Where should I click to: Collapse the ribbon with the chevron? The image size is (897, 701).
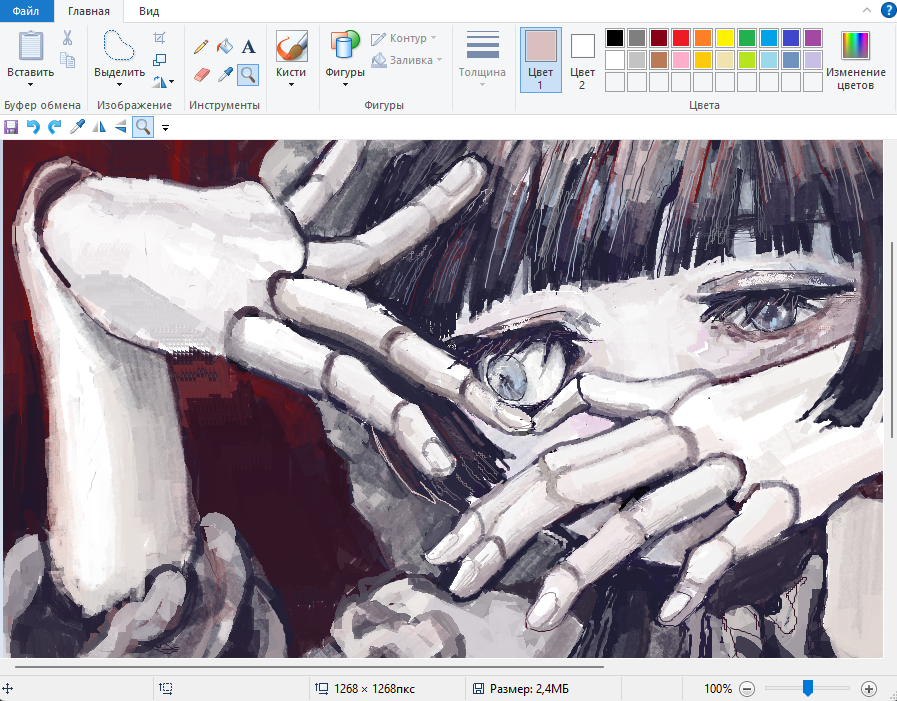(867, 10)
